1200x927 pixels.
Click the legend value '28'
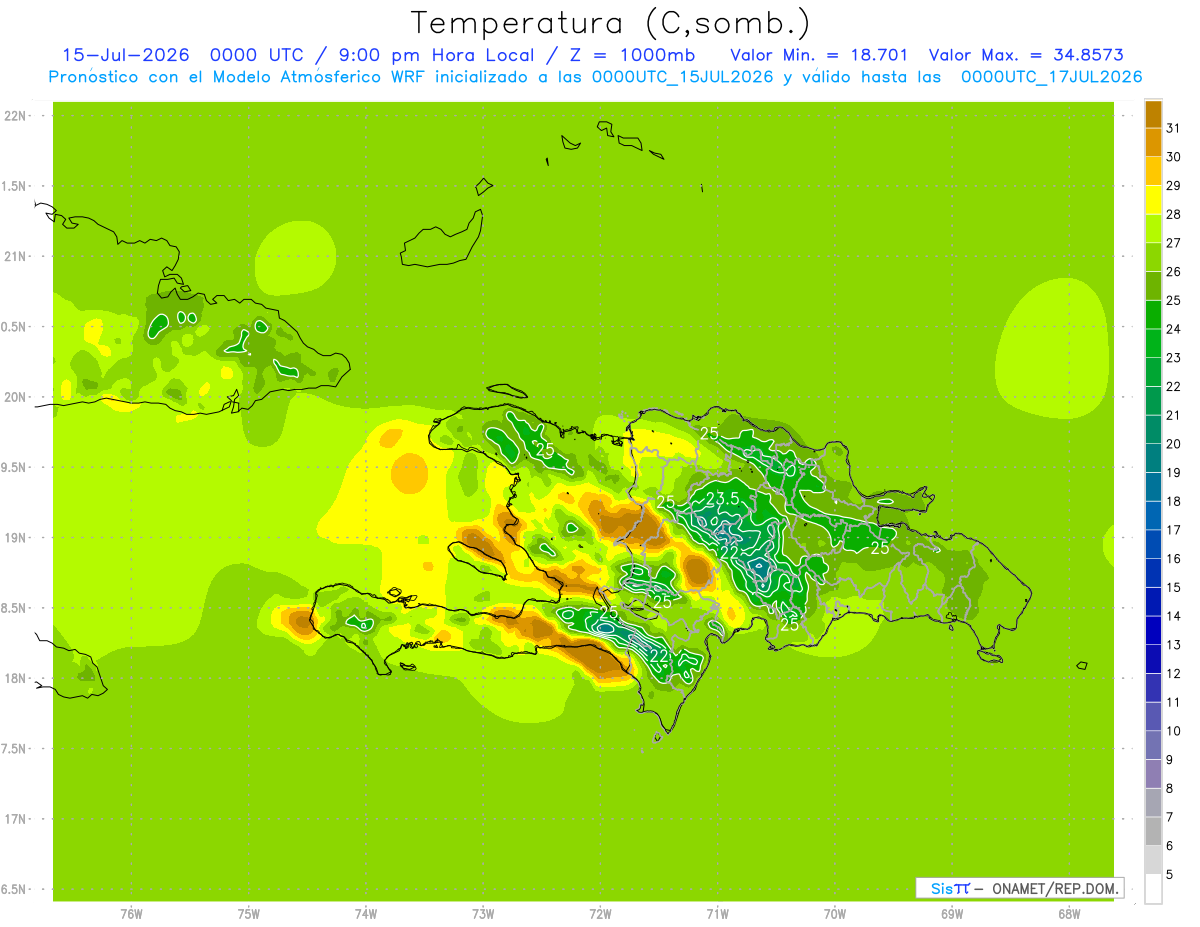pos(1173,214)
